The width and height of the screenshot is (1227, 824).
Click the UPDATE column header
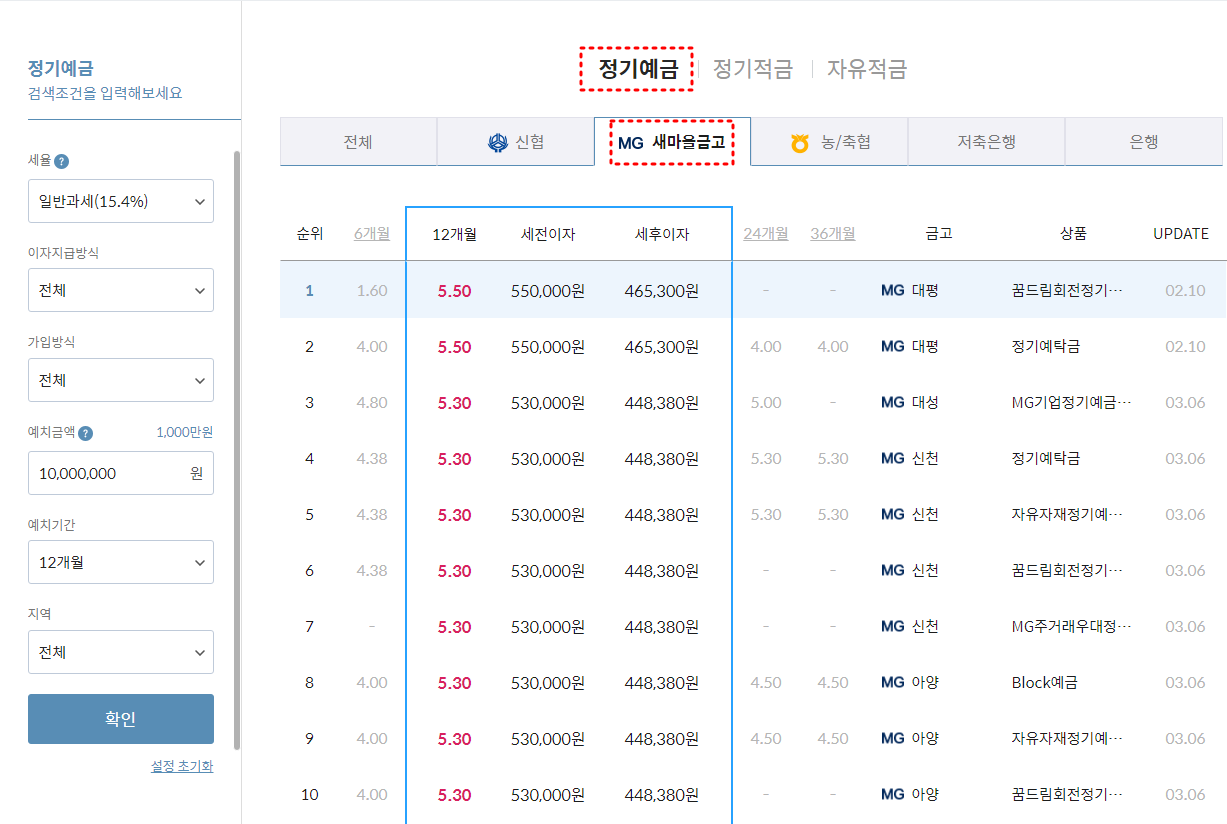[1181, 234]
